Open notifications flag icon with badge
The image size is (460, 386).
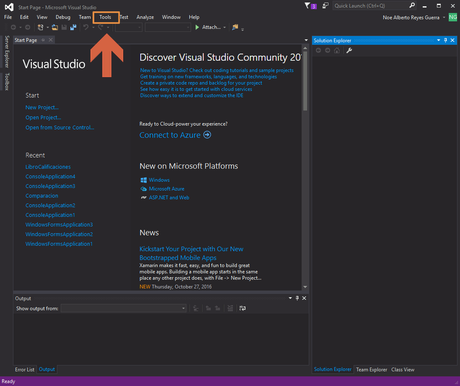pyautogui.click(x=310, y=6)
